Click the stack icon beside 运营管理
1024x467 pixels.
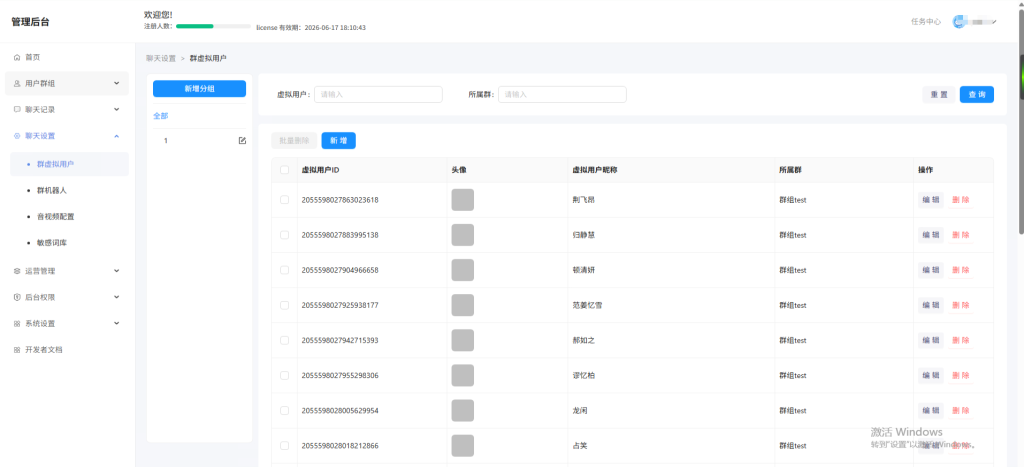(x=17, y=271)
